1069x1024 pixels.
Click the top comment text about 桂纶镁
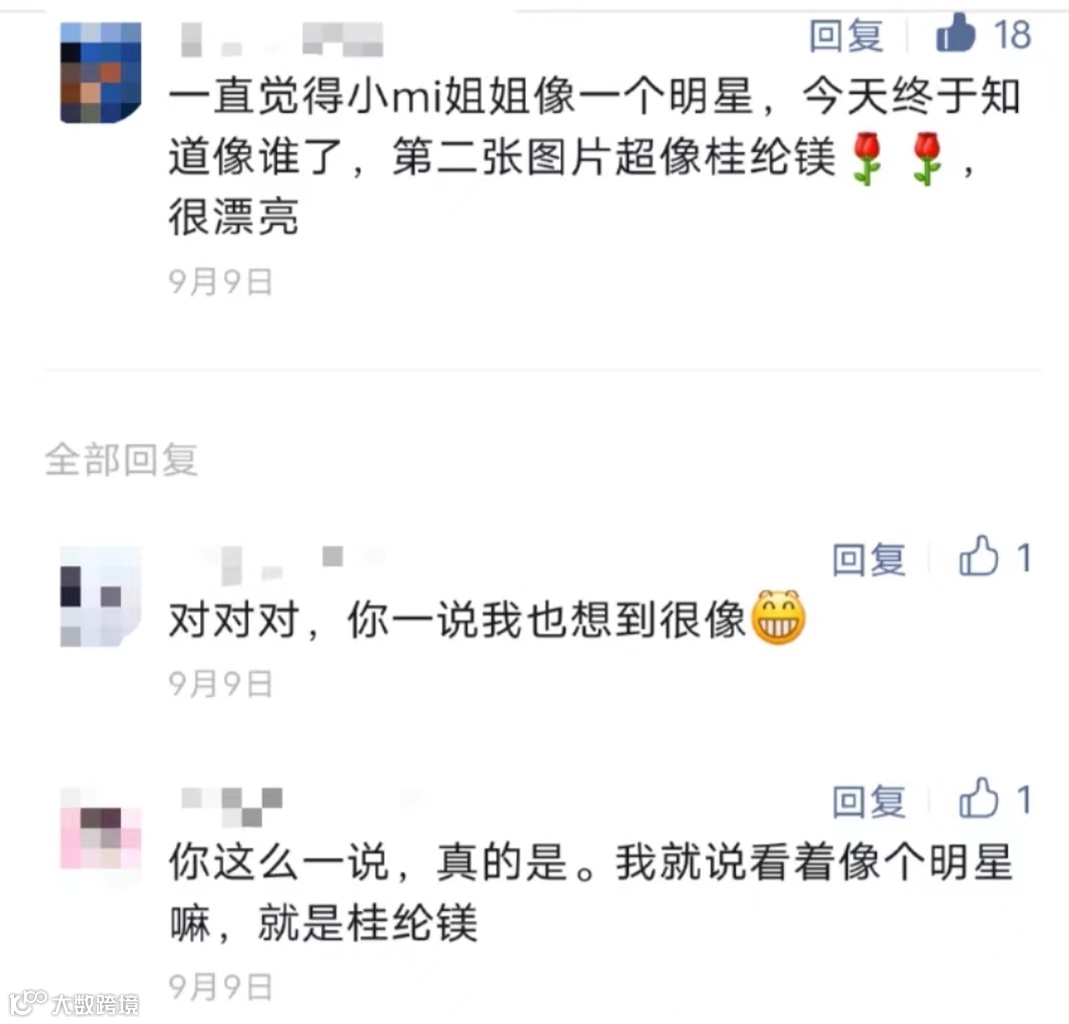[x=594, y=157]
